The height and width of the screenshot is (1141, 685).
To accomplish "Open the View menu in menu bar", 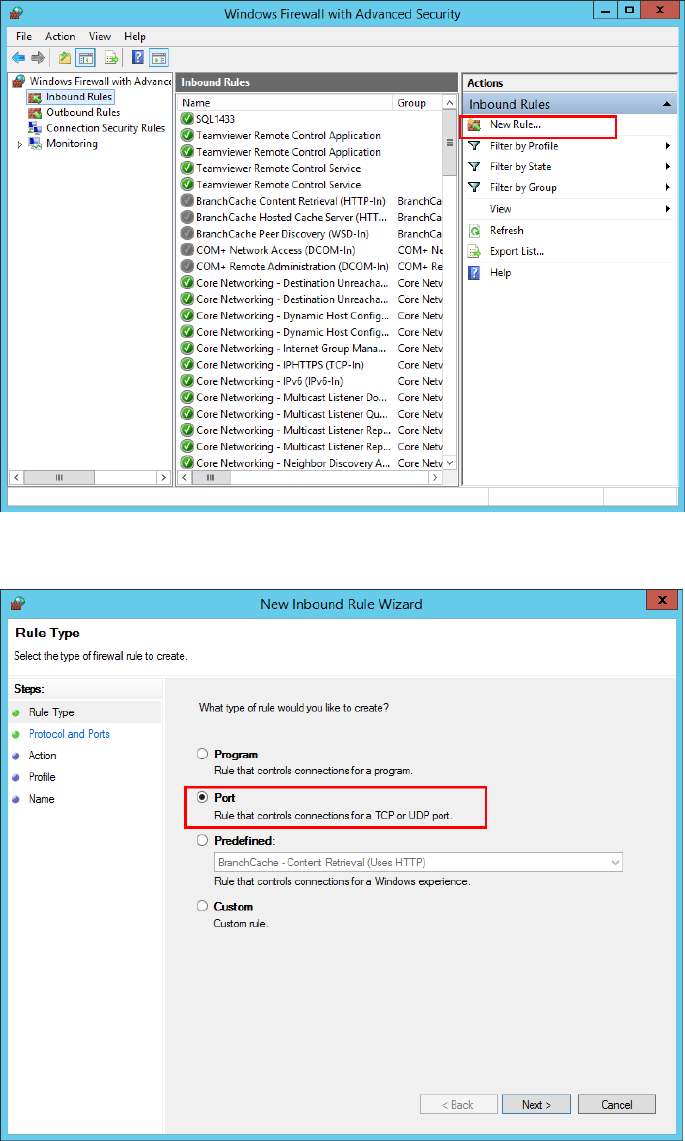I will (x=100, y=36).
